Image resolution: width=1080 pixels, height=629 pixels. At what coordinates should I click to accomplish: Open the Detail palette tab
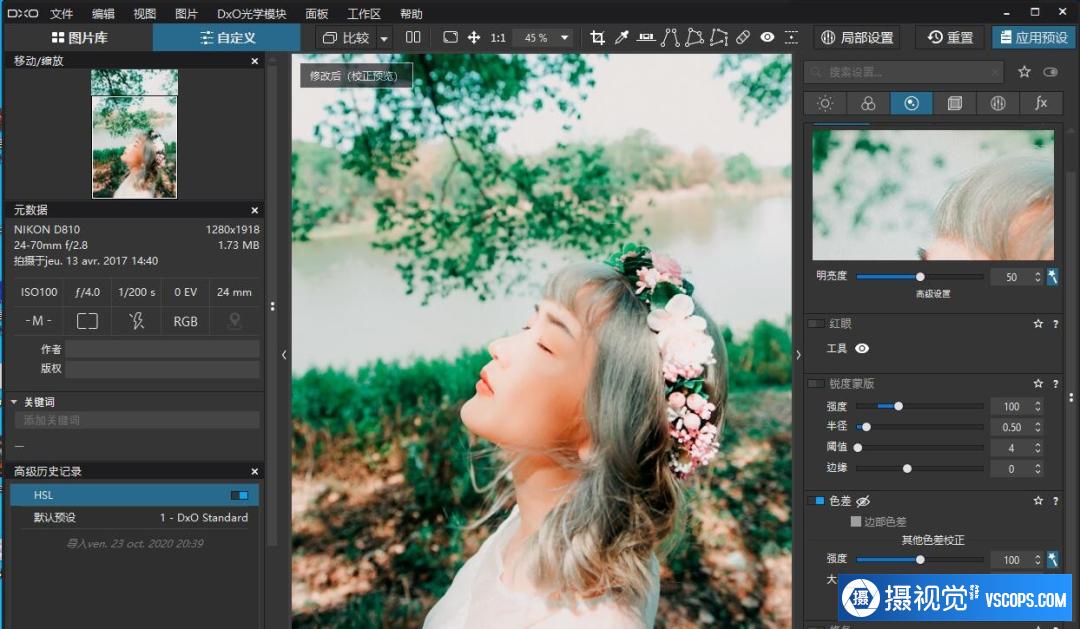coord(911,103)
